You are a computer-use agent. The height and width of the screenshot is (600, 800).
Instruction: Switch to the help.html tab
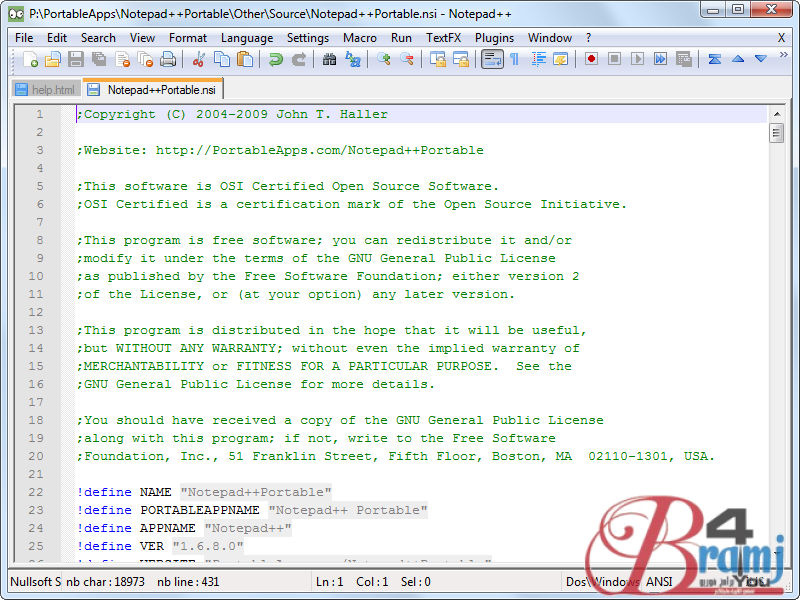pos(46,89)
